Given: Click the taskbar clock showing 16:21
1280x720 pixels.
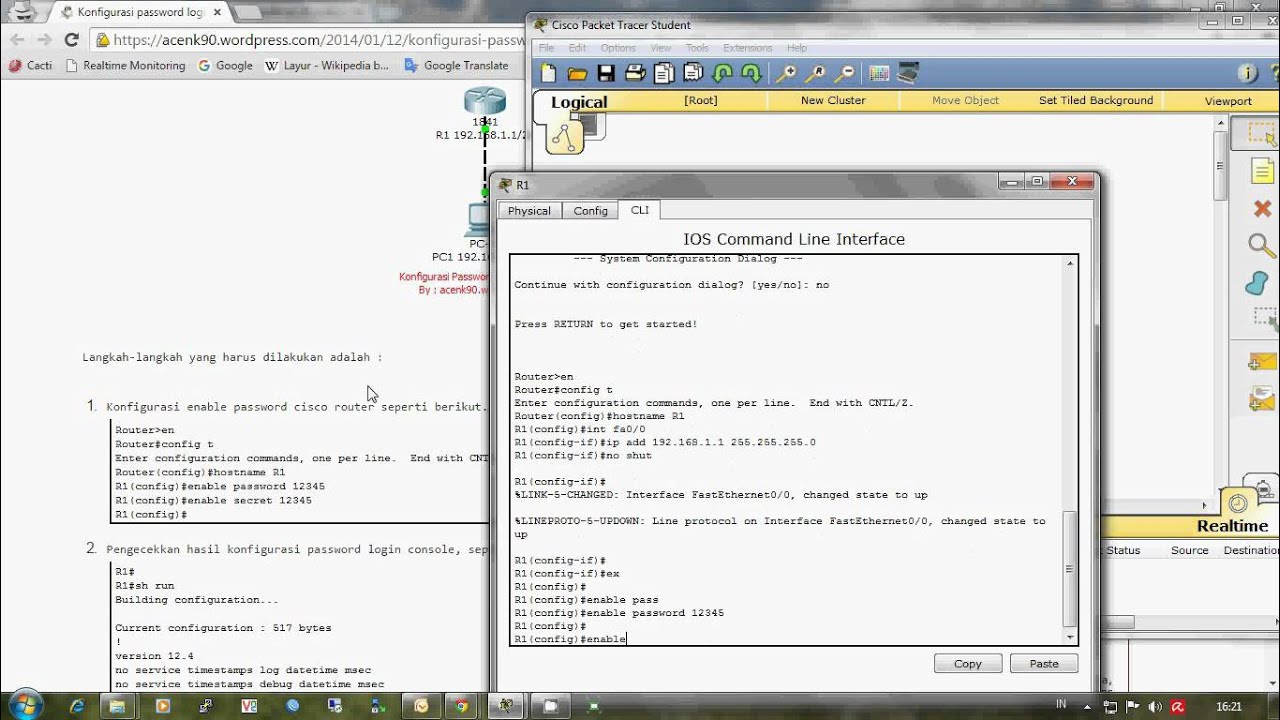Looking at the screenshot, I should click(1229, 706).
